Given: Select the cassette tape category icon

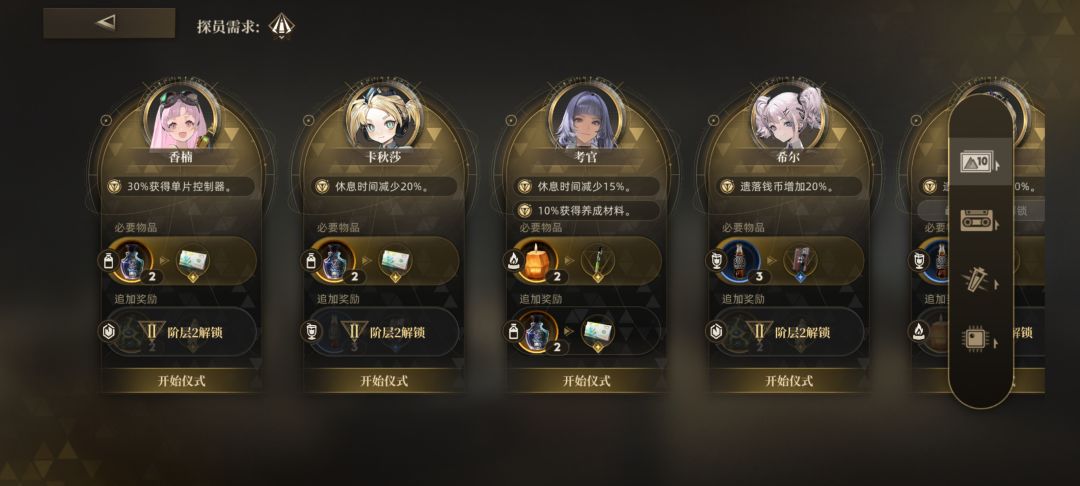Looking at the screenshot, I should (x=979, y=222).
